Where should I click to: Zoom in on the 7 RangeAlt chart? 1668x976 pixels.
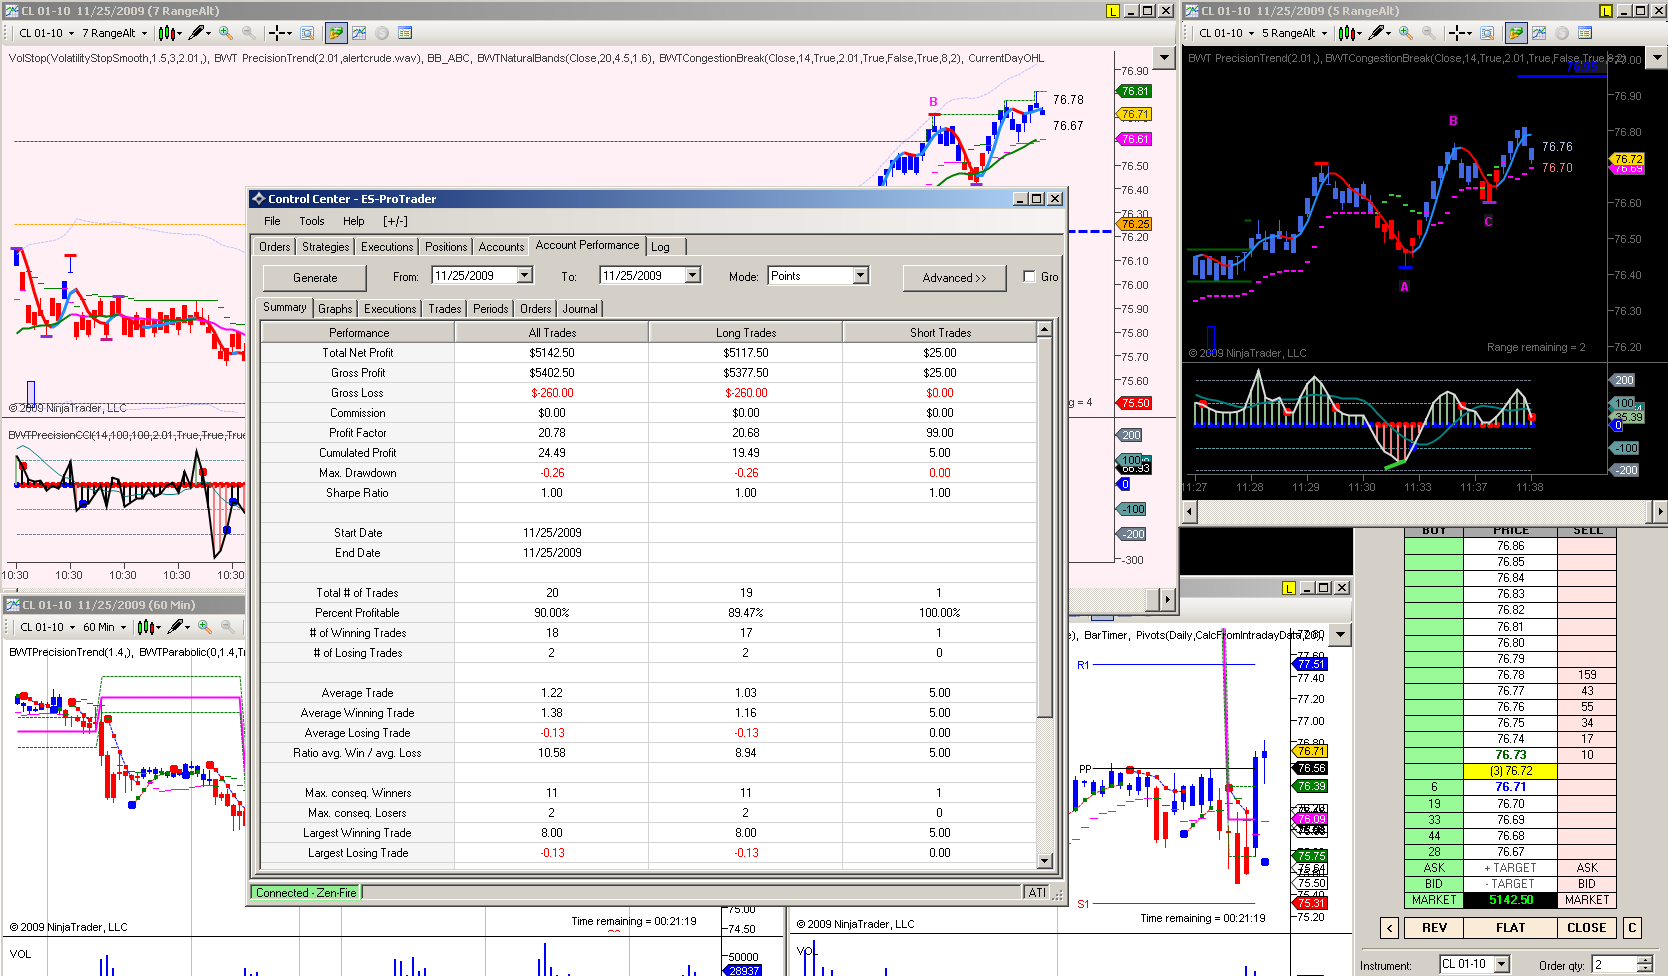point(226,33)
